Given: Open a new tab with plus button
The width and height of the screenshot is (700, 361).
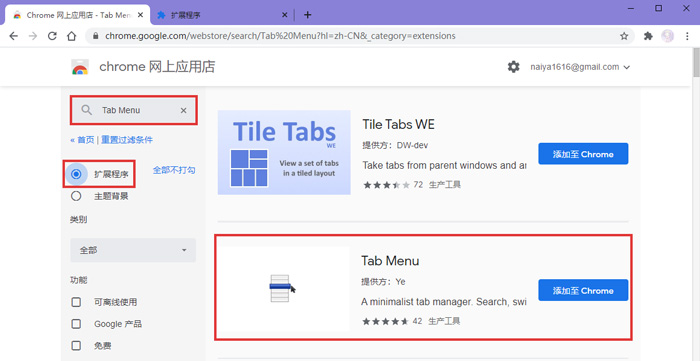Looking at the screenshot, I should (x=307, y=15).
